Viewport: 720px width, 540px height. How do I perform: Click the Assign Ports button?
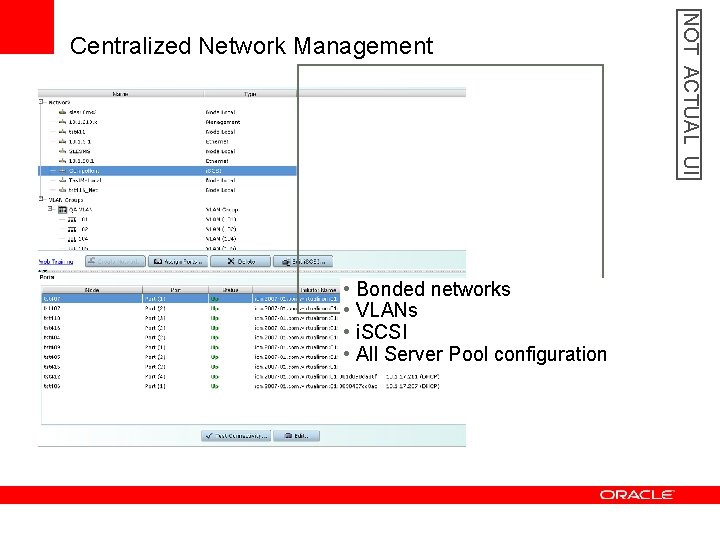coord(178,261)
